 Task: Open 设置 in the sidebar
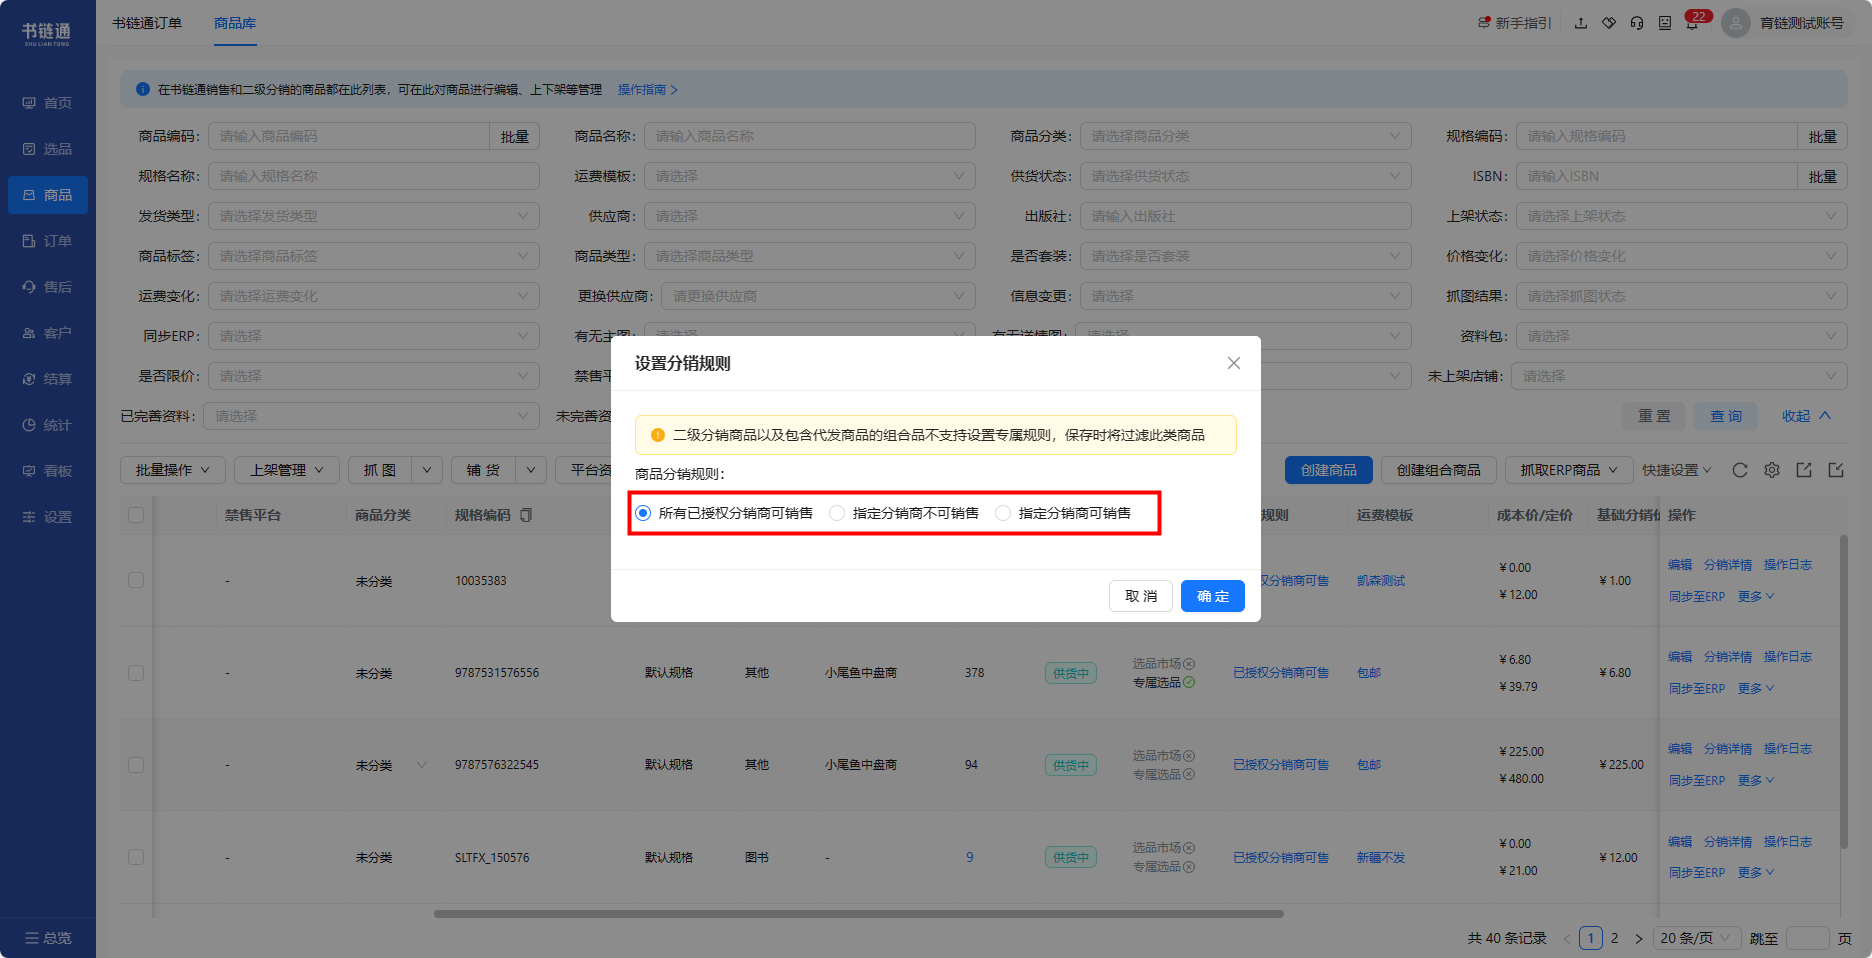click(x=47, y=517)
